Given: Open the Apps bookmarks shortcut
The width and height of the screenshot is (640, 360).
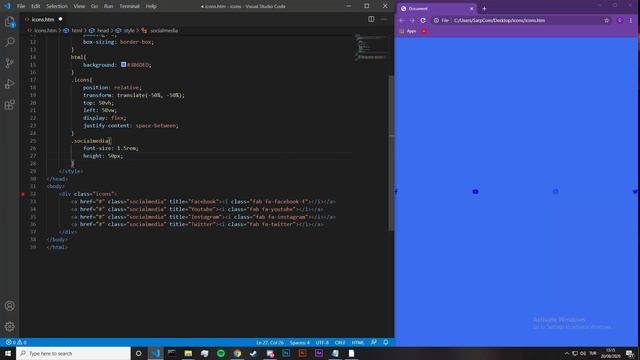Looking at the screenshot, I should [x=408, y=31].
